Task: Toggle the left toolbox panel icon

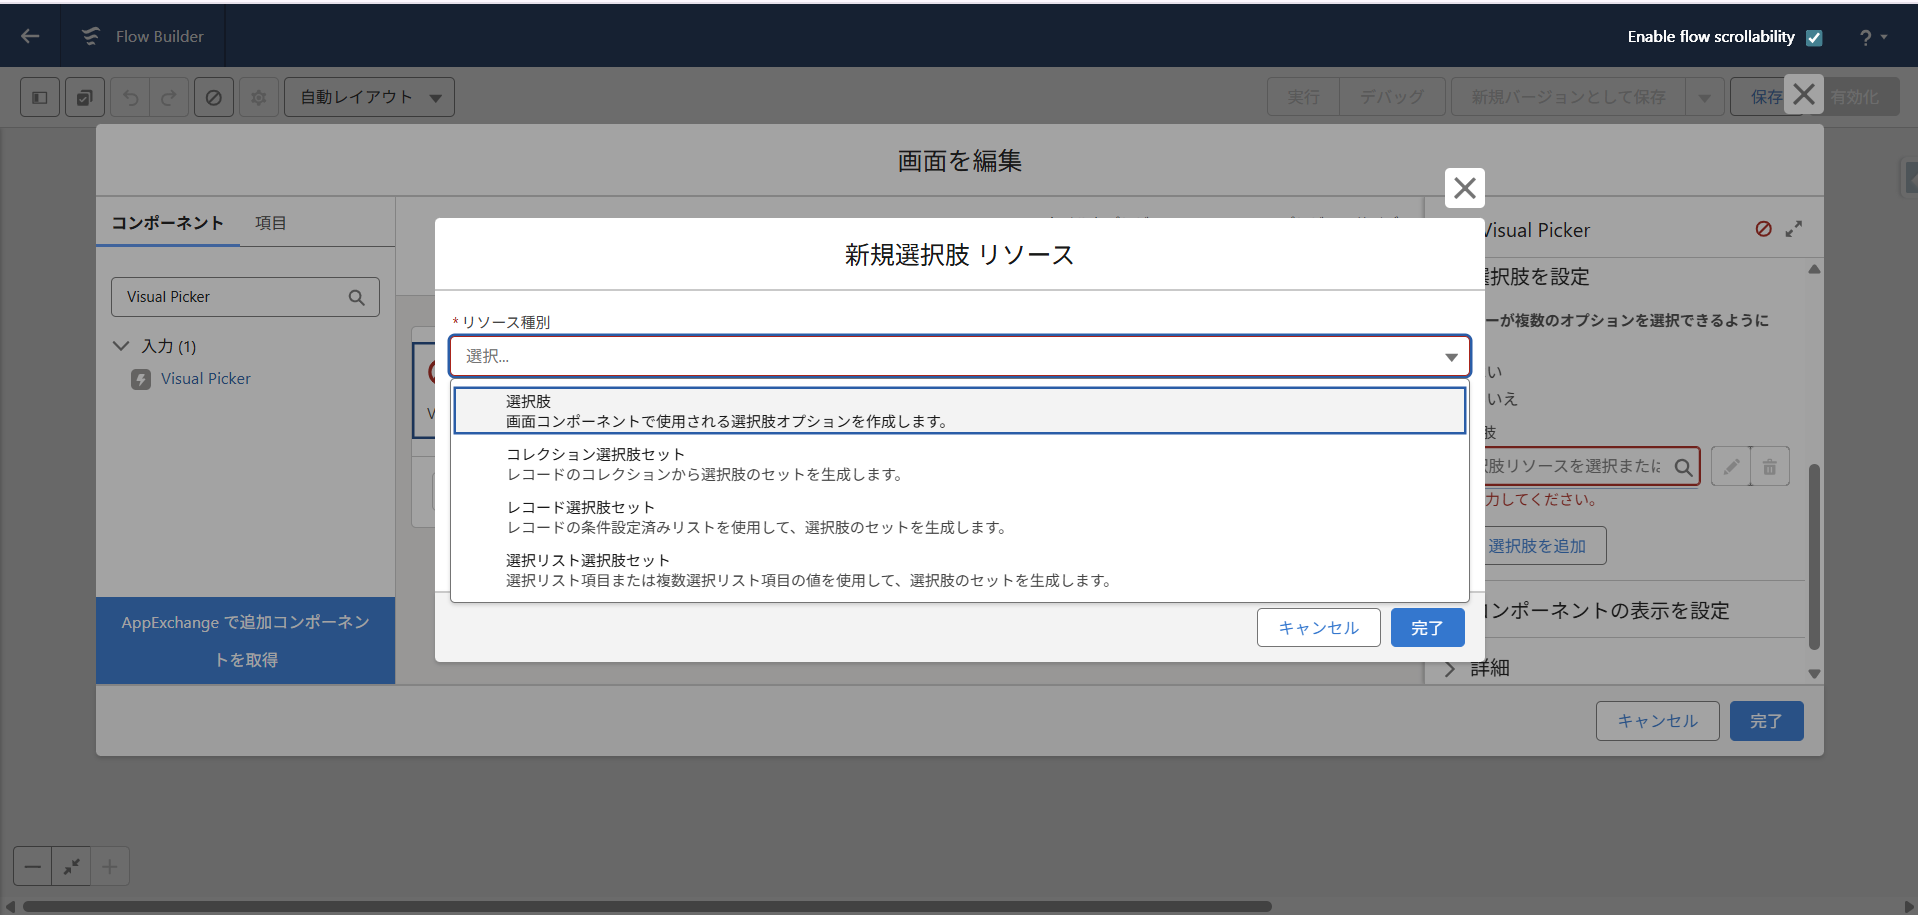Action: point(40,97)
